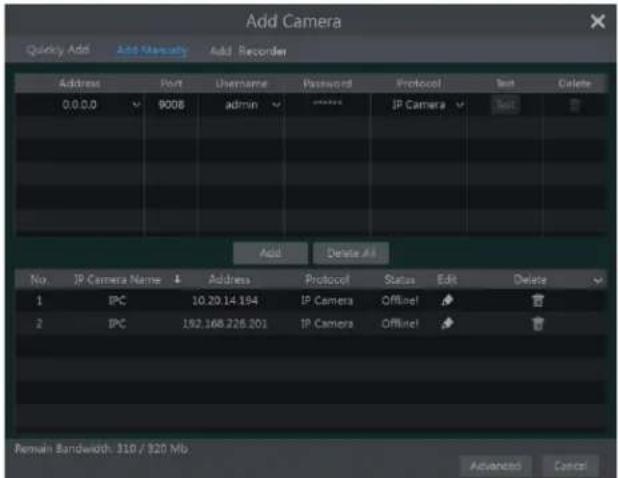Click the trash icon in the 0.0.0.0 entry row
The width and height of the screenshot is (618, 478).
pyautogui.click(x=575, y=105)
